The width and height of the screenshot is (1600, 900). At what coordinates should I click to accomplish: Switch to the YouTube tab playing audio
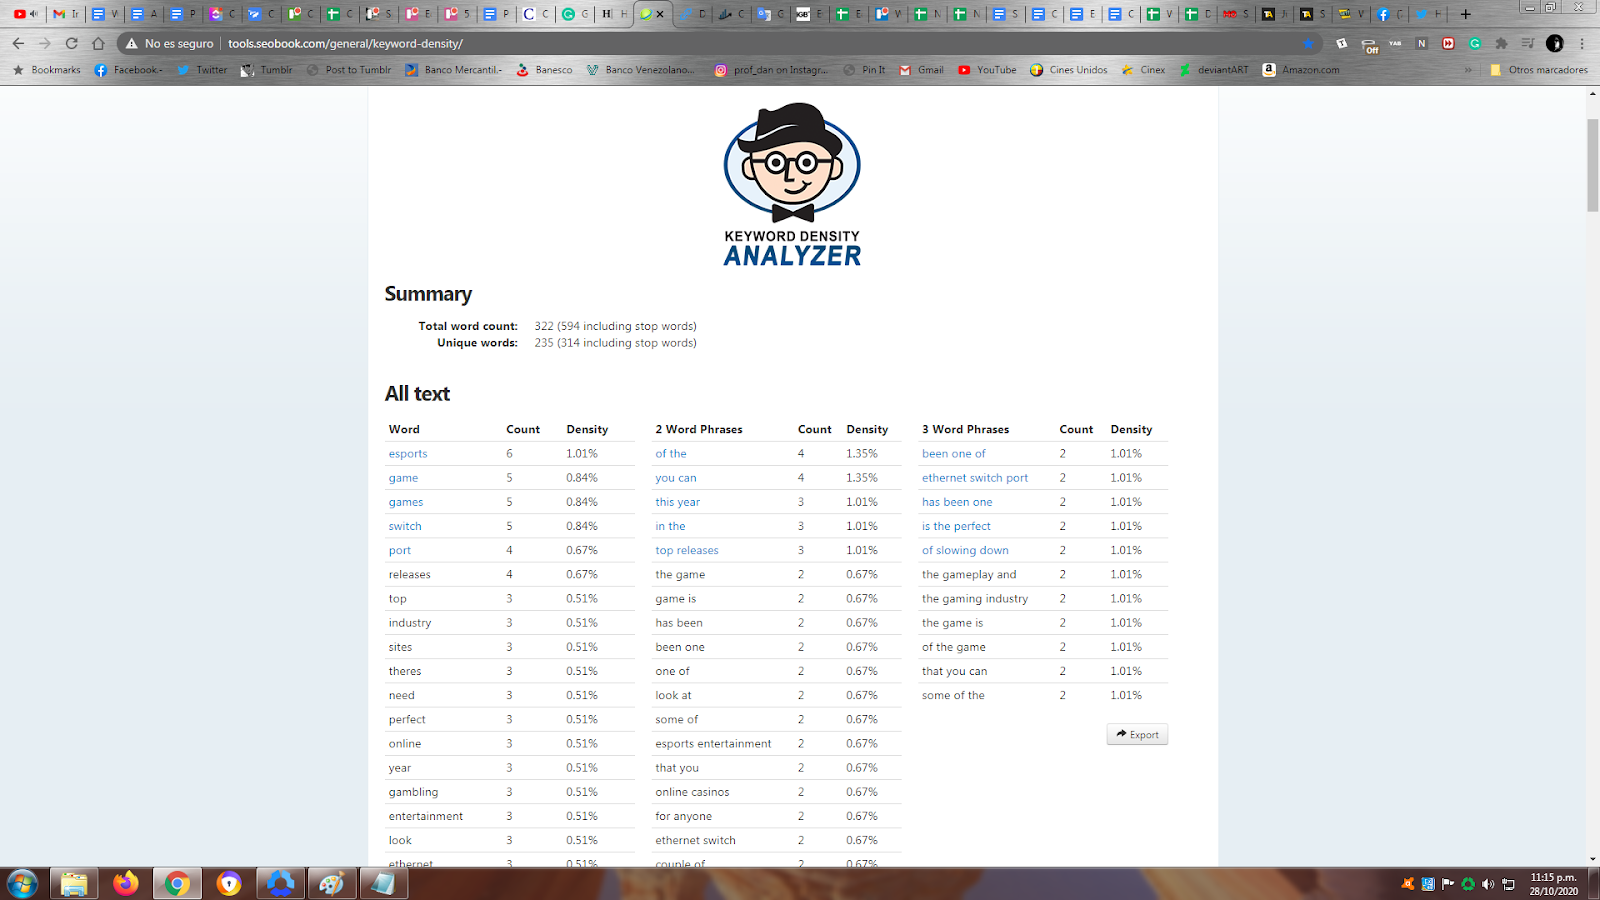click(26, 14)
